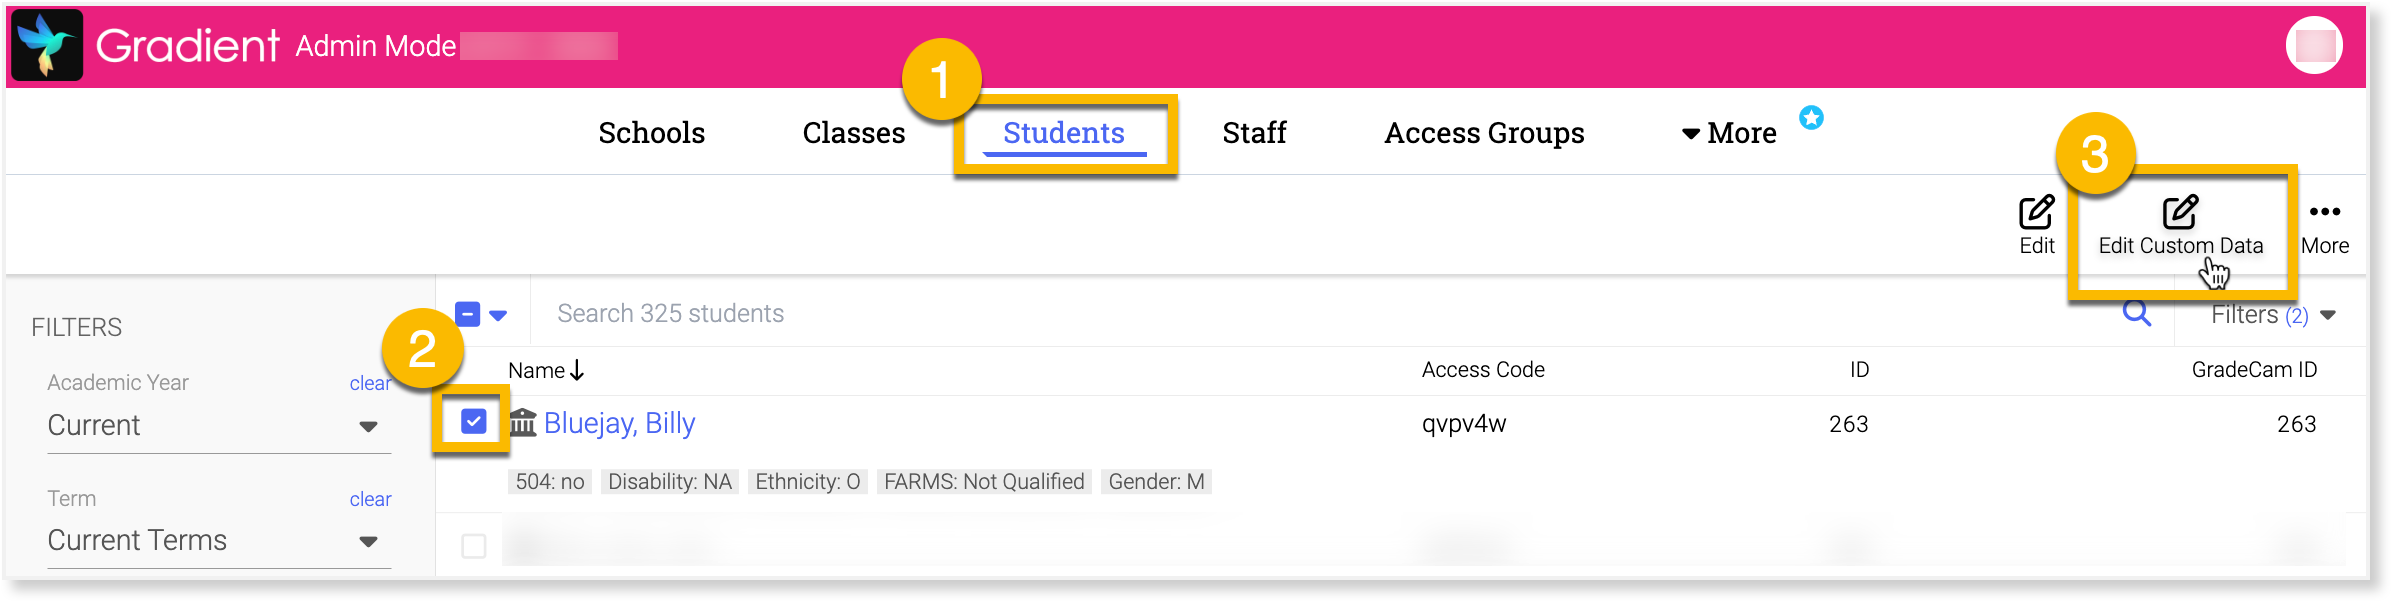Switch to the Staff tab
Screen dimensions: 2392x602
[1254, 133]
